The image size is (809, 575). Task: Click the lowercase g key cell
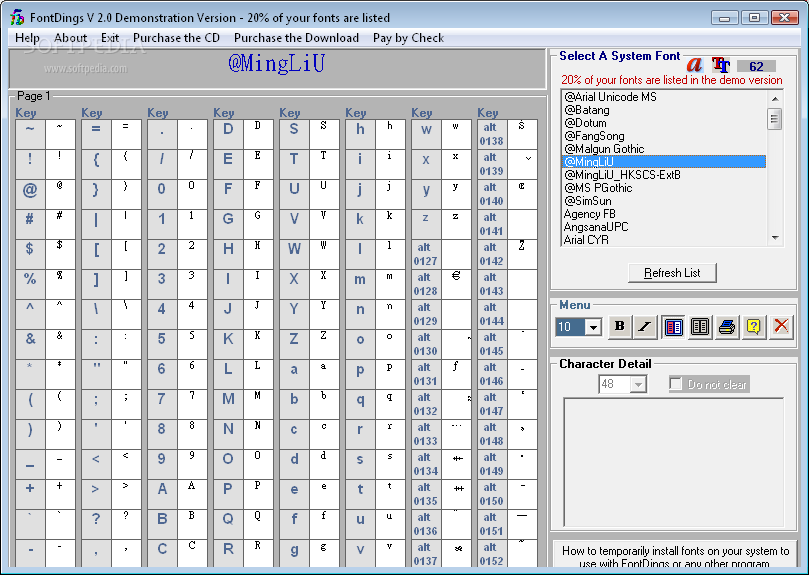click(295, 553)
